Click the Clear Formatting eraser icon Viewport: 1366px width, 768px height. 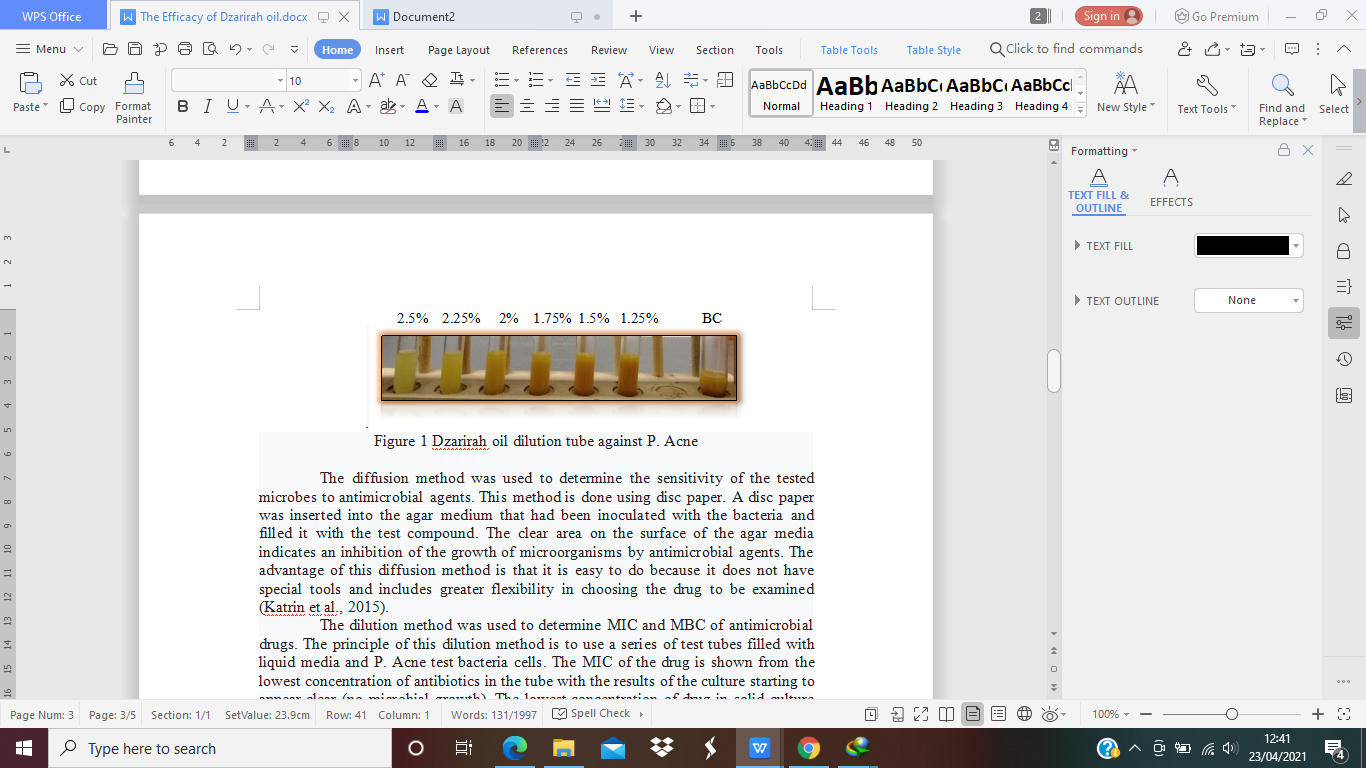click(430, 80)
